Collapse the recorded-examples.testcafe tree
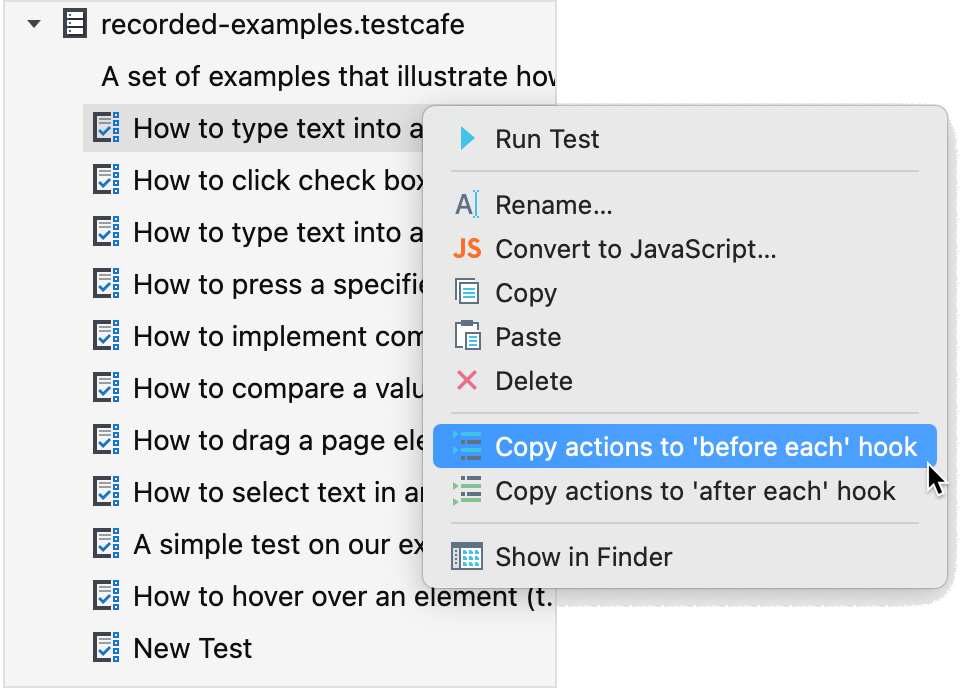The width and height of the screenshot is (977, 688). pyautogui.click(x=33, y=23)
